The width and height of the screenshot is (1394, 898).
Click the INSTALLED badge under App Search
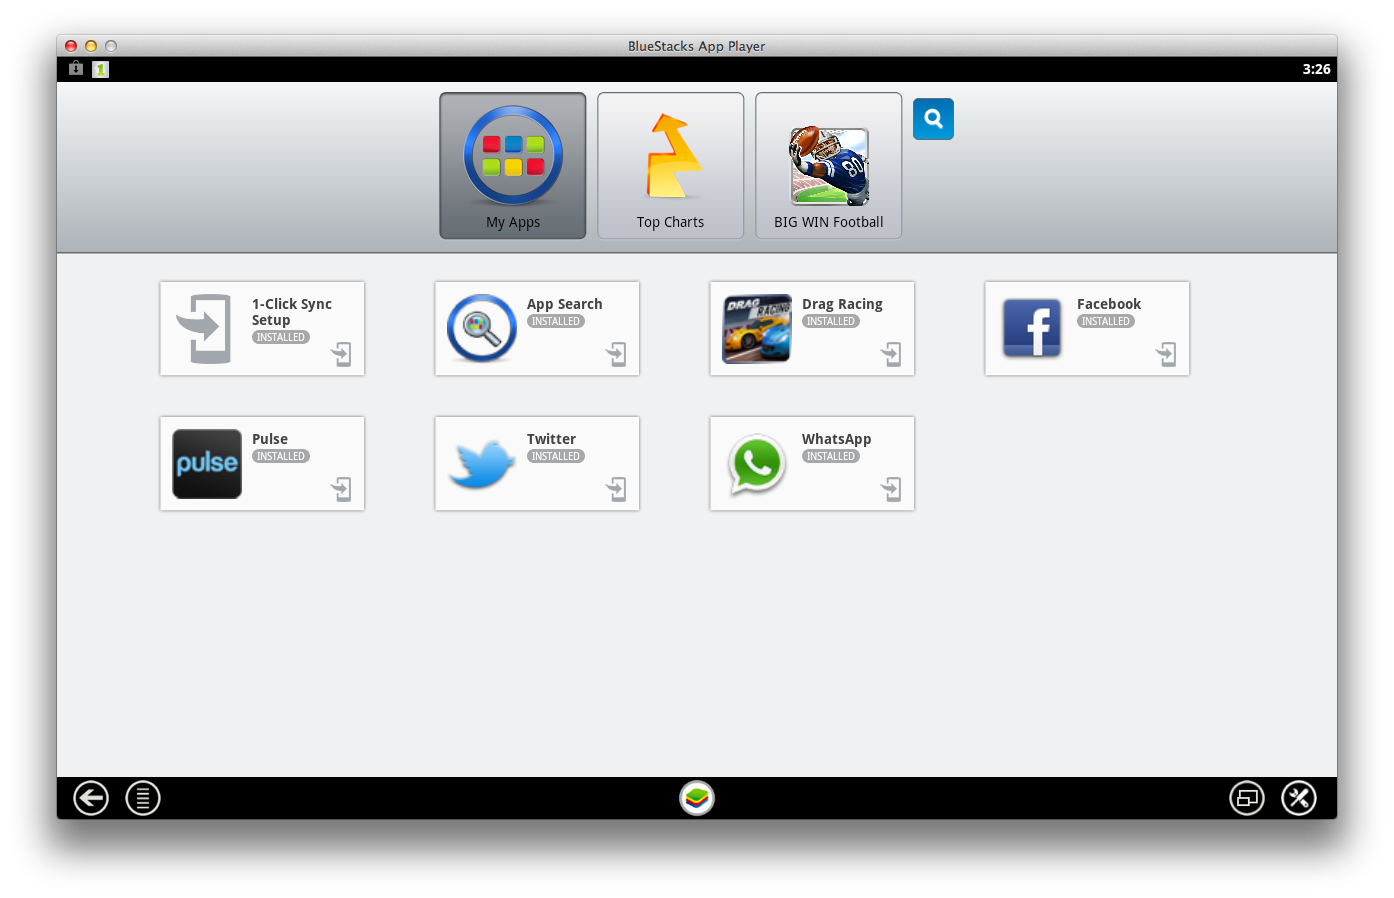(x=556, y=321)
